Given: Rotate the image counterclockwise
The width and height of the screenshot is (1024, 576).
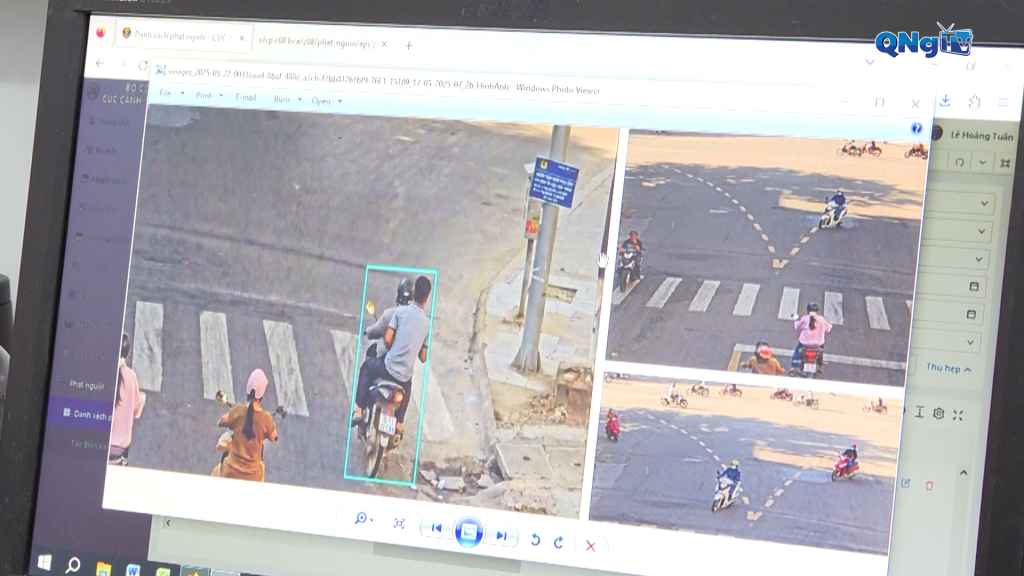Looking at the screenshot, I should 535,539.
